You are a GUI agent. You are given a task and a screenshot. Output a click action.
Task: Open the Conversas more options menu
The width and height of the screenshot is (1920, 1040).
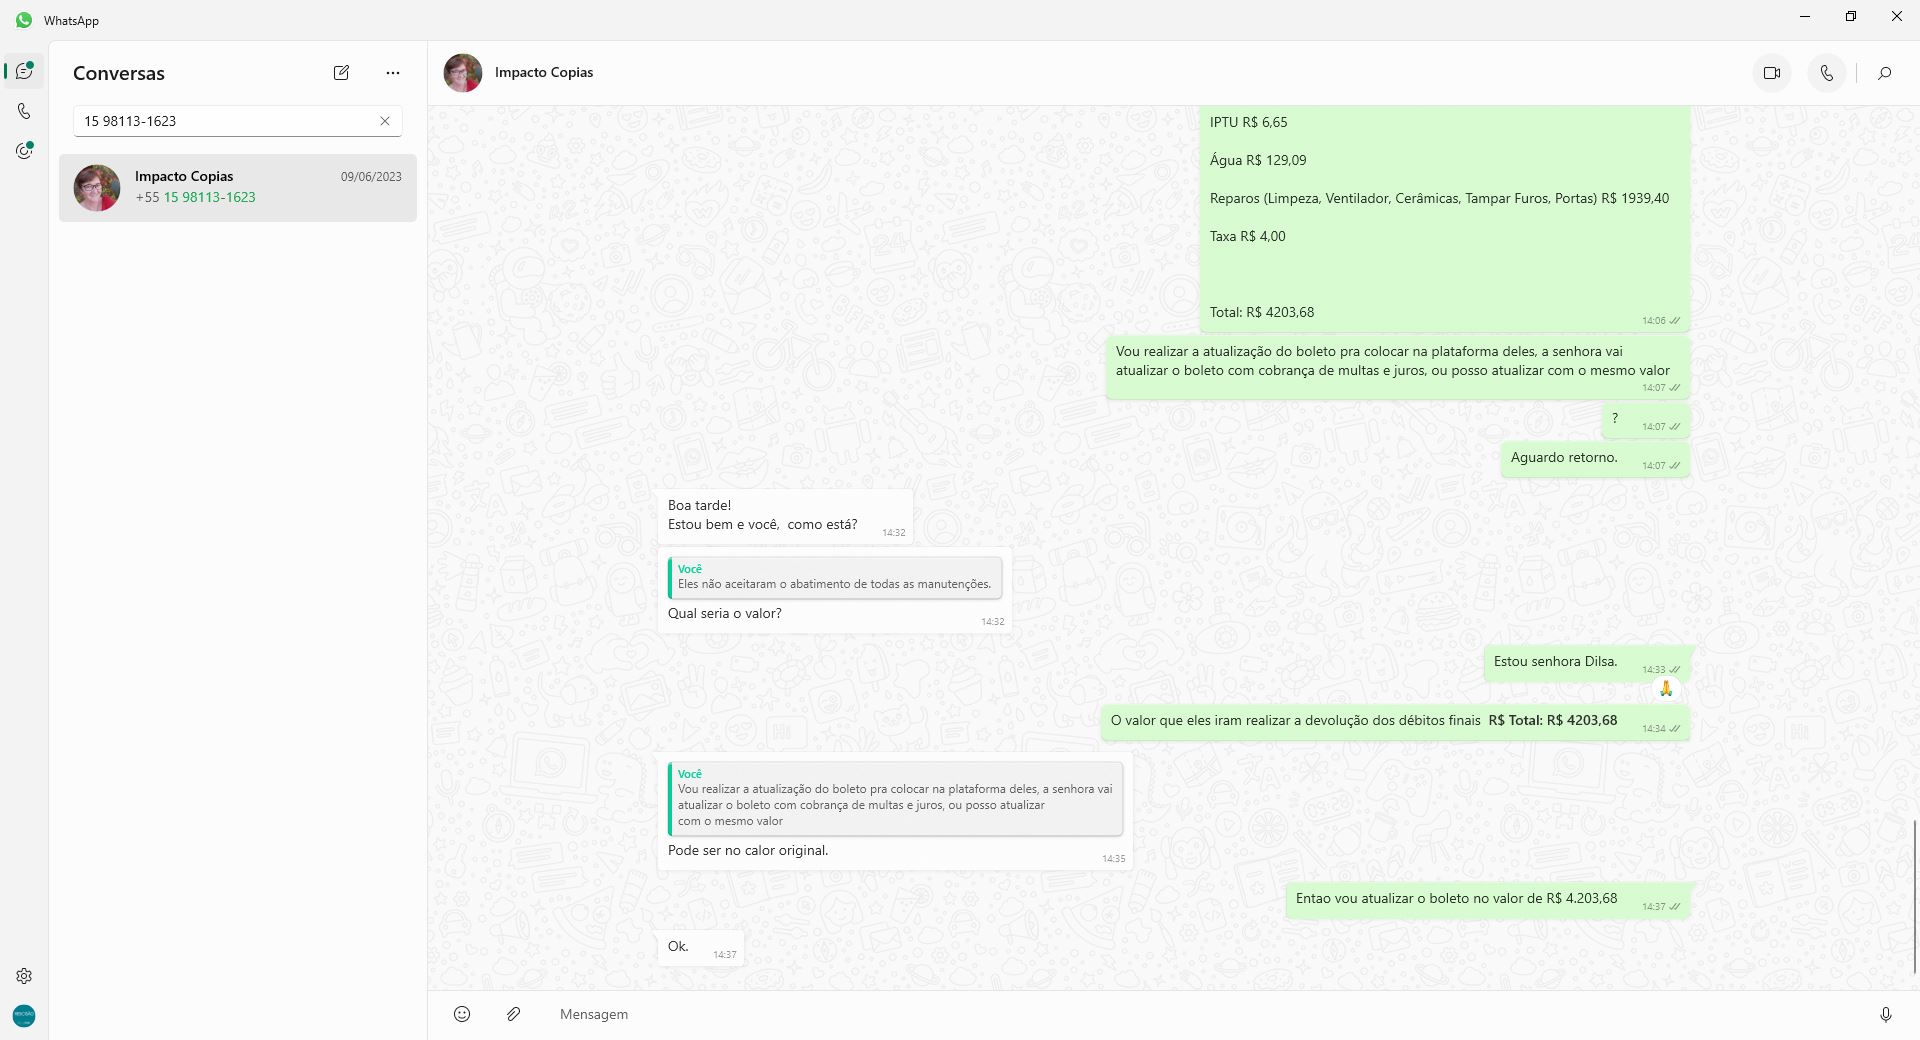393,72
